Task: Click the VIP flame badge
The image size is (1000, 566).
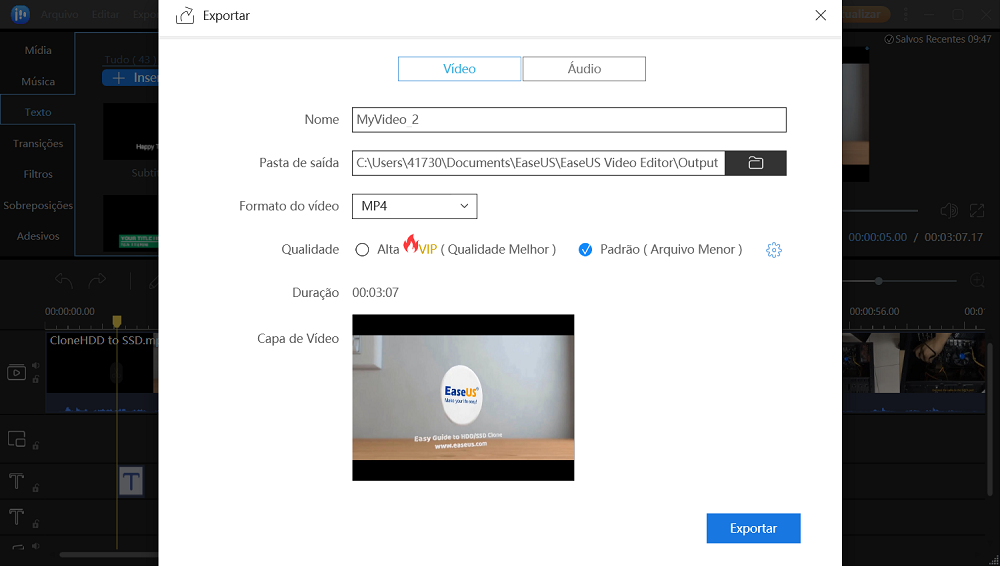Action: [x=420, y=246]
